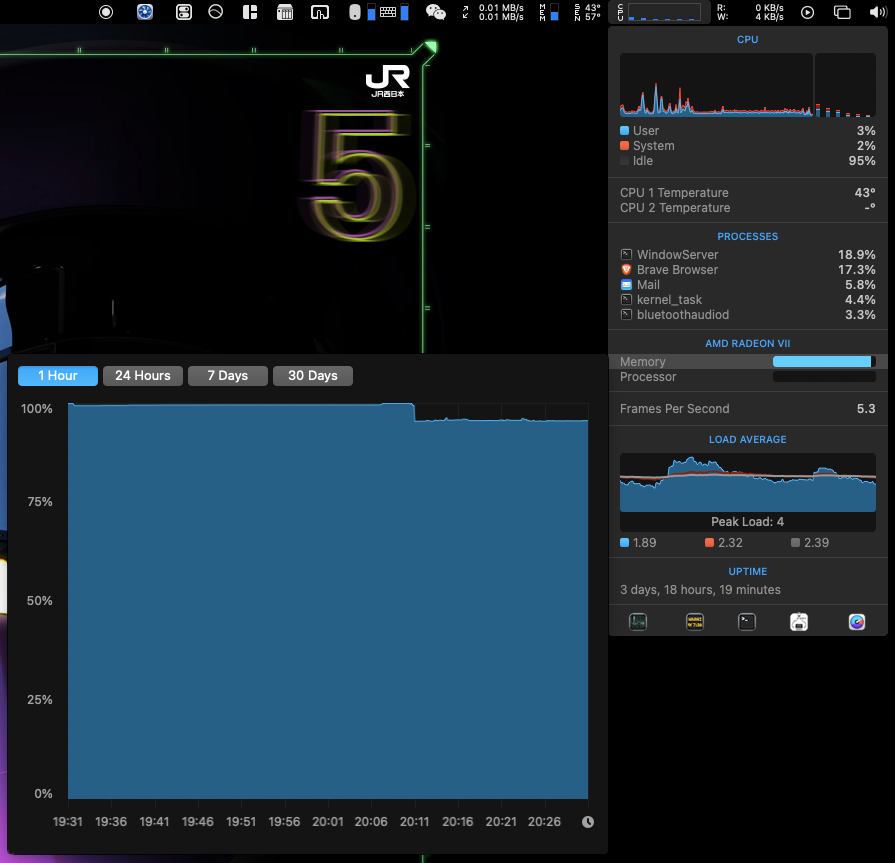Click the circular globe-like menu bar icon
The width and height of the screenshot is (895, 863).
point(216,11)
